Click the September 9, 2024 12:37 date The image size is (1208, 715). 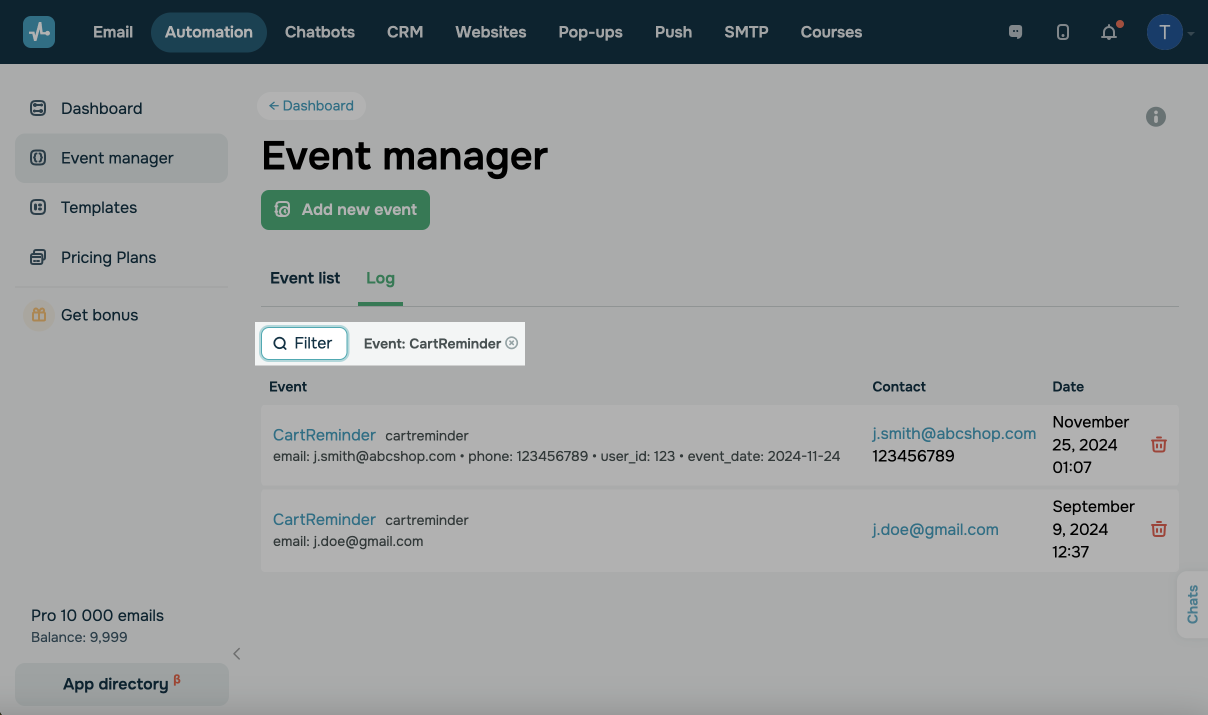(1093, 529)
